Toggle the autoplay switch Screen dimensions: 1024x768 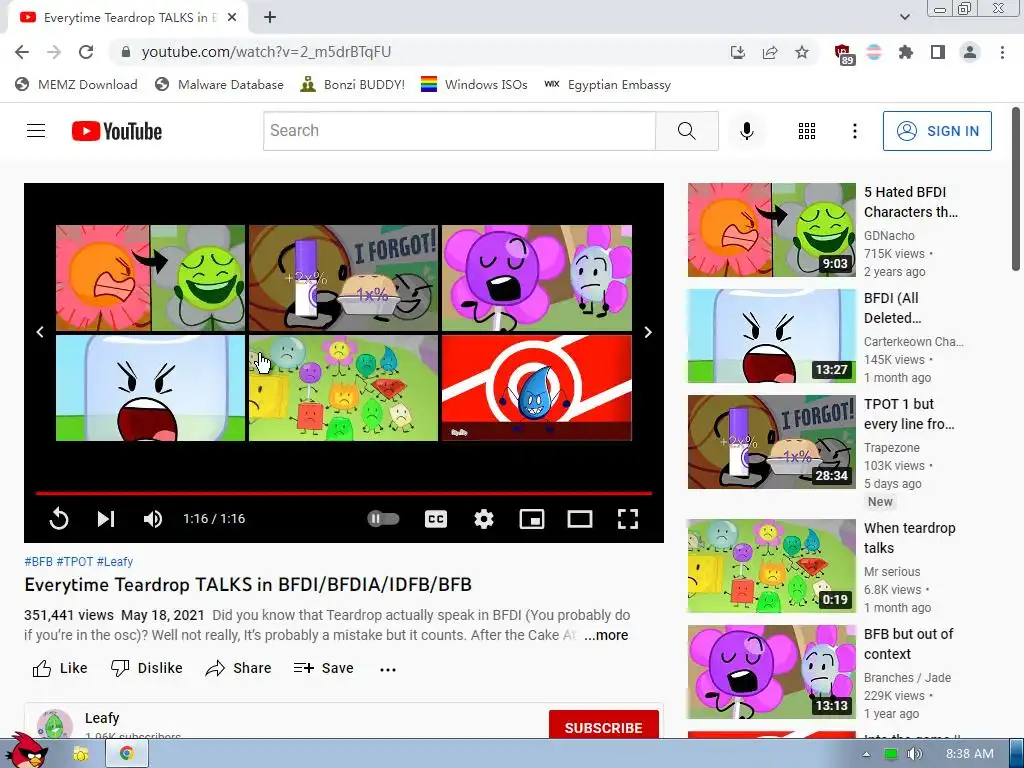click(x=383, y=519)
